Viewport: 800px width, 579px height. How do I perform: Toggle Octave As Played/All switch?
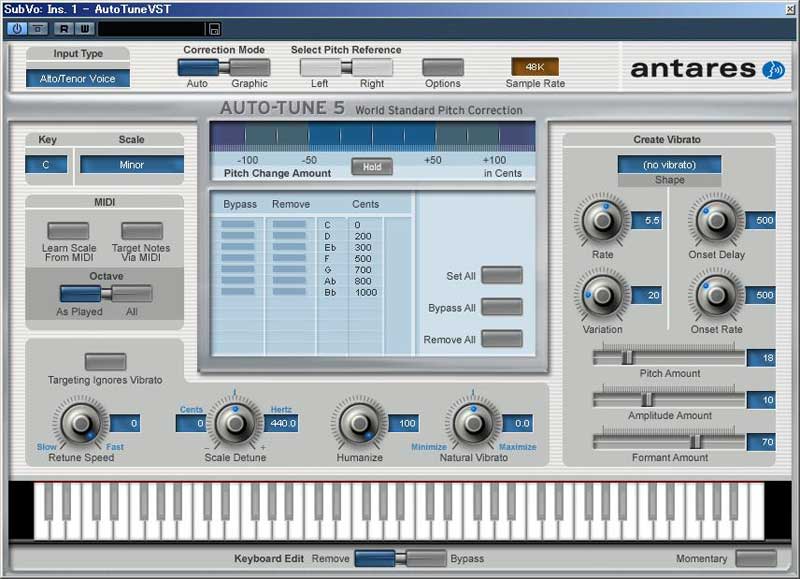point(106,294)
